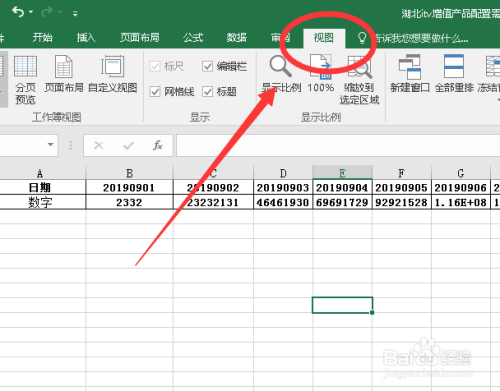This screenshot has width=500, height=391.
Task: Select cell showing 46461930
Action: 283,202
